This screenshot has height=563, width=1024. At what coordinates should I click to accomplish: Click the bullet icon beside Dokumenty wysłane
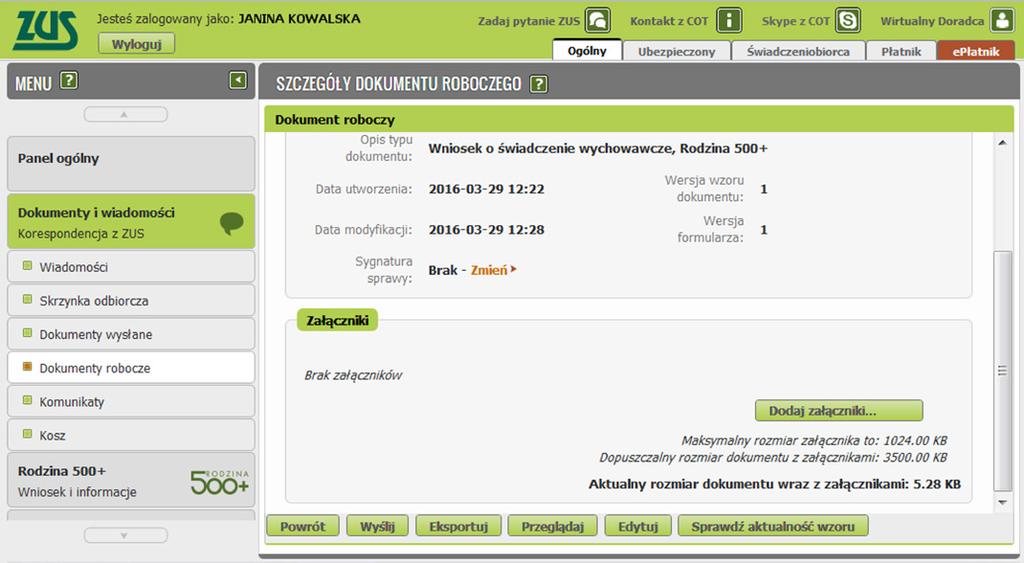click(x=27, y=333)
